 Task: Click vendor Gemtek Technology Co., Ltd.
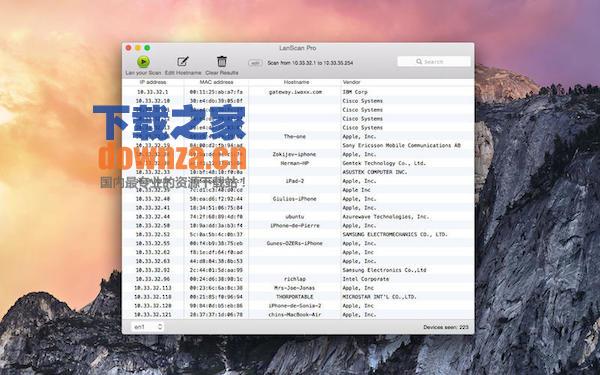click(384, 163)
